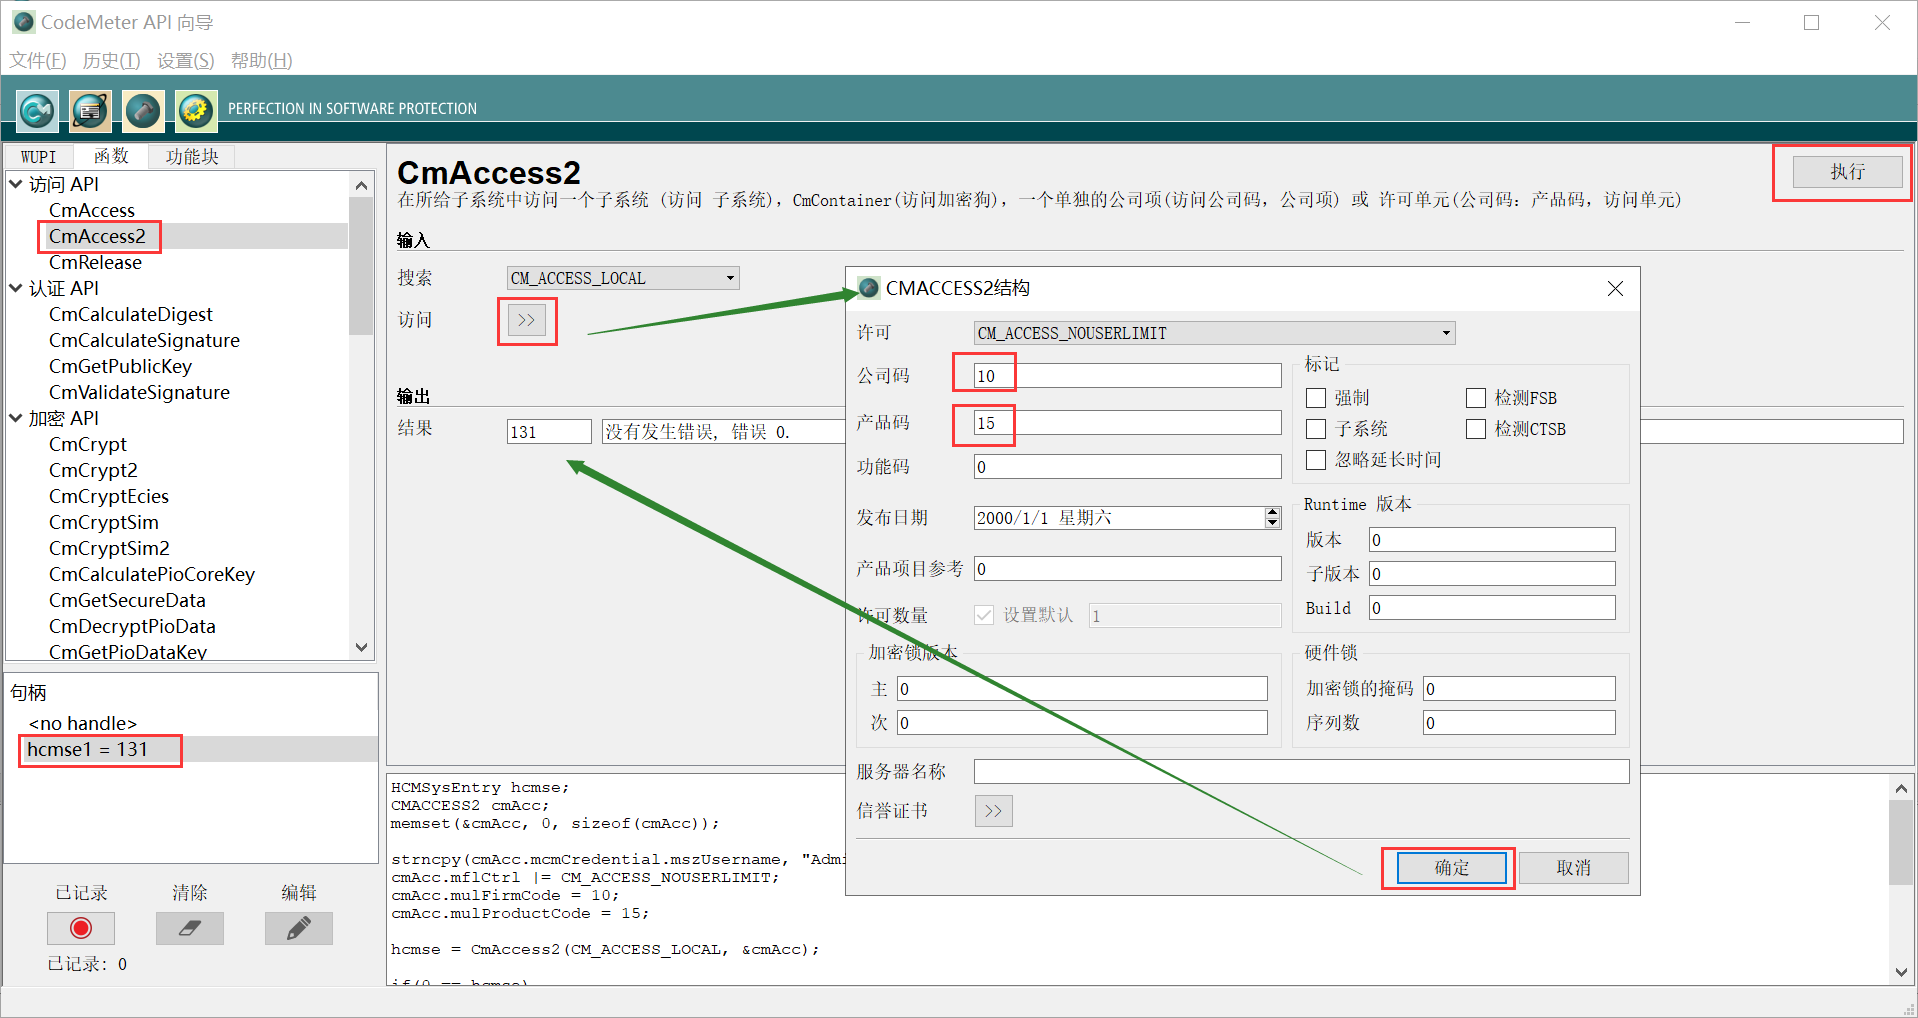Open the 设置(S) menu
Image resolution: width=1918 pixels, height=1018 pixels.
click(186, 61)
